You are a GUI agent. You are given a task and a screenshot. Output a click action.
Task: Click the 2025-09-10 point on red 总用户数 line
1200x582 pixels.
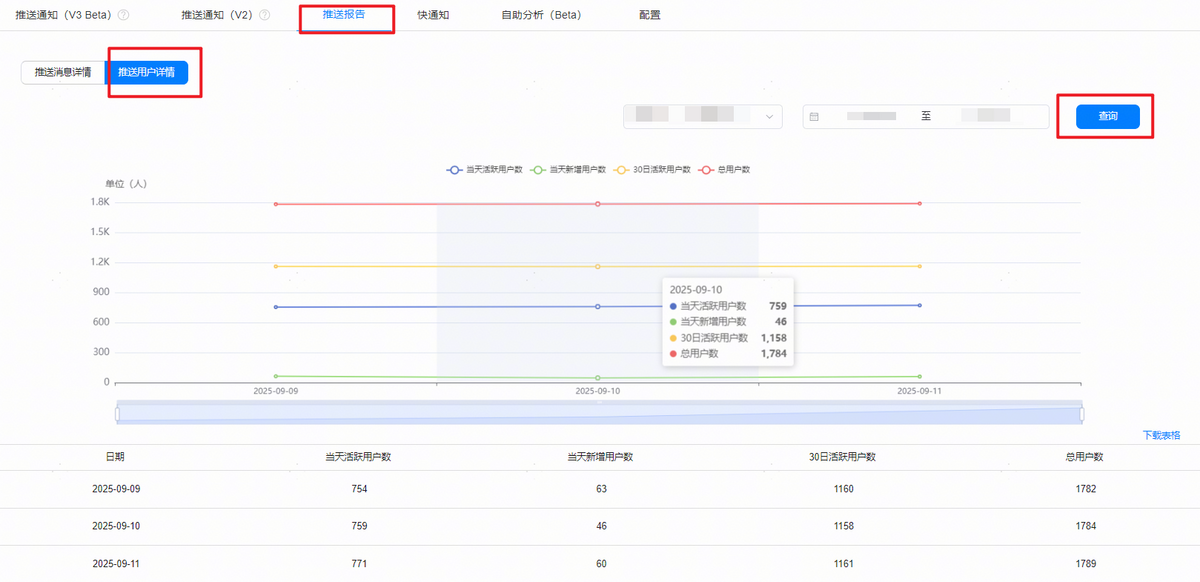tap(598, 204)
